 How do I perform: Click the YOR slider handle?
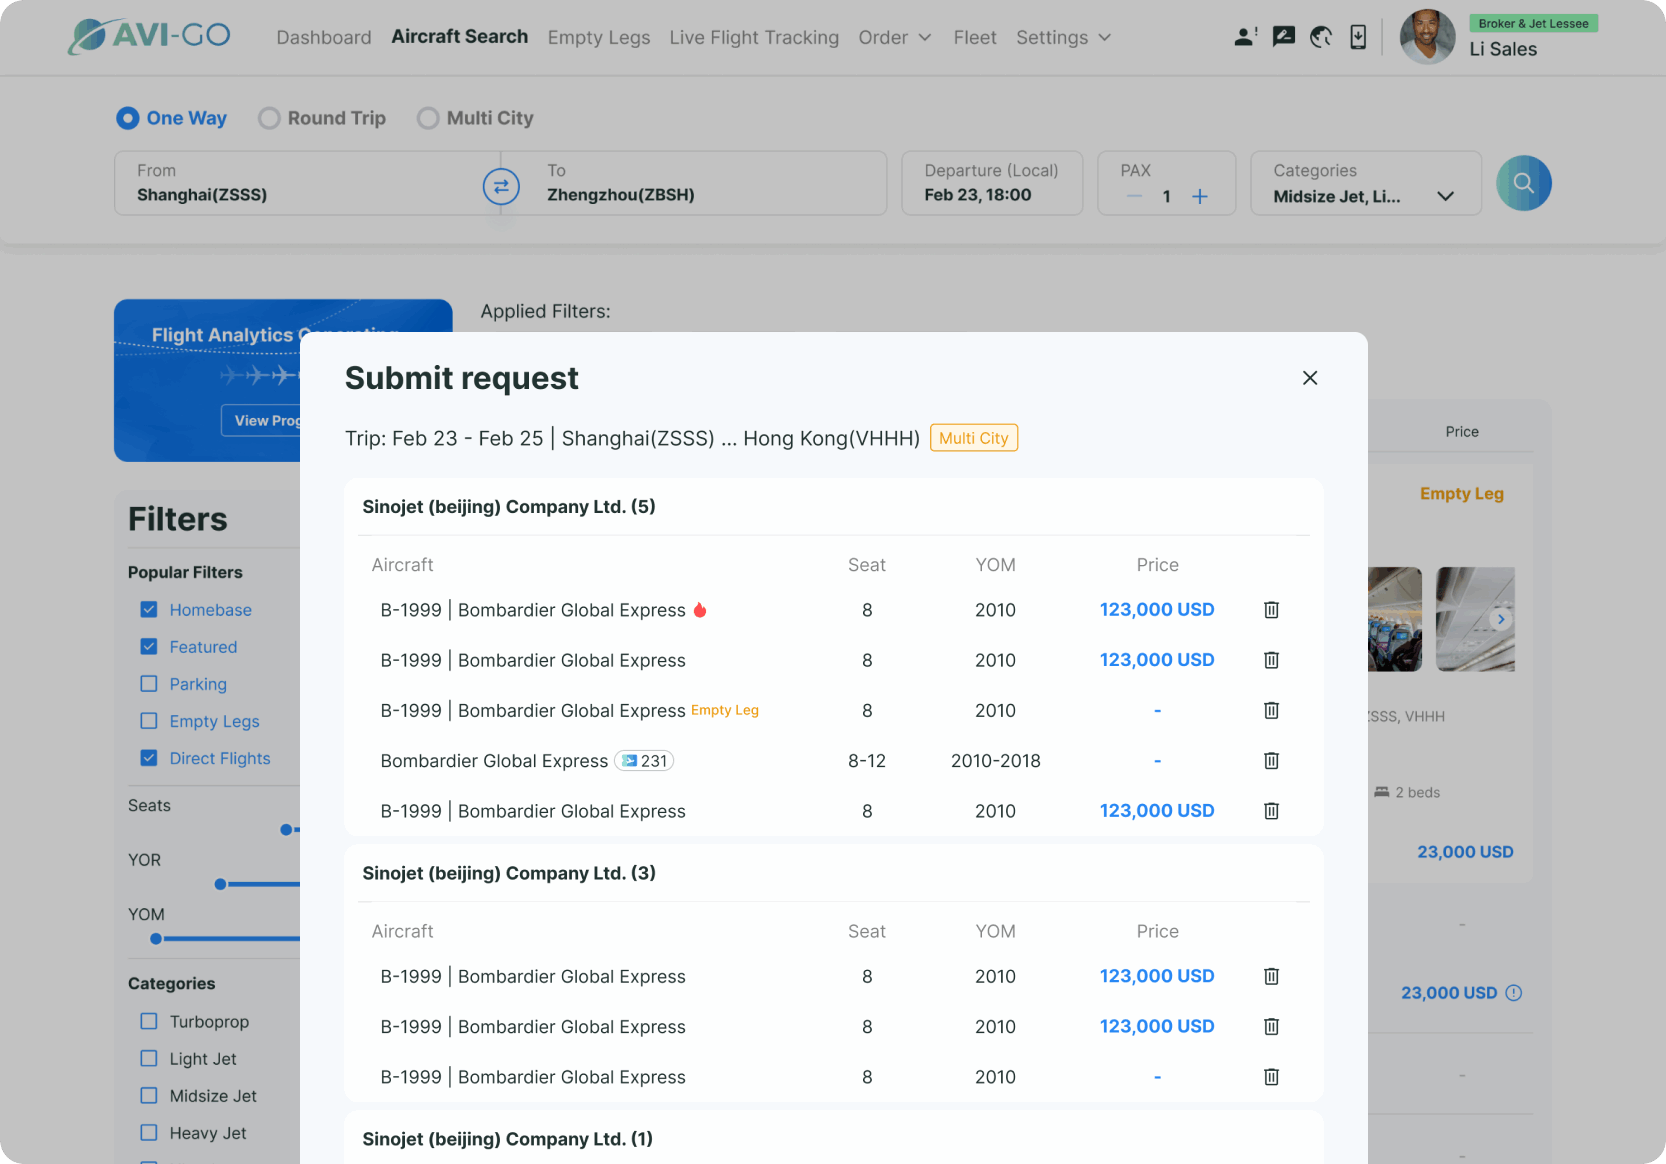coord(220,884)
